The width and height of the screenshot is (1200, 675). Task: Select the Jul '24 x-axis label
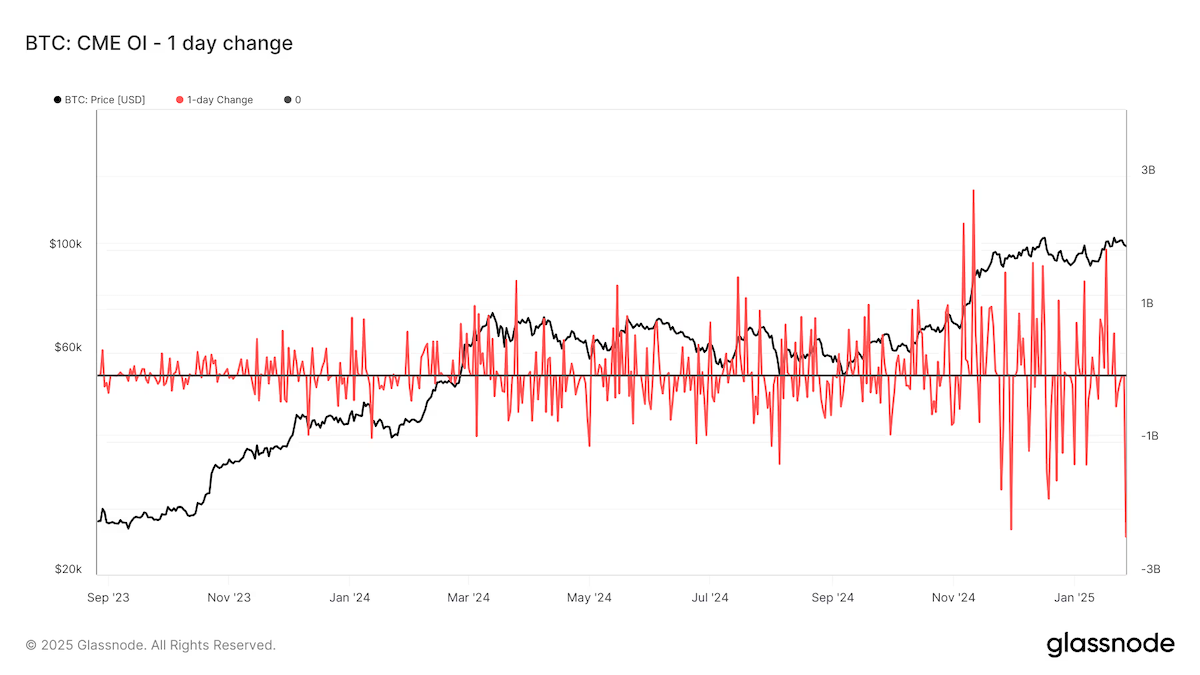click(710, 598)
